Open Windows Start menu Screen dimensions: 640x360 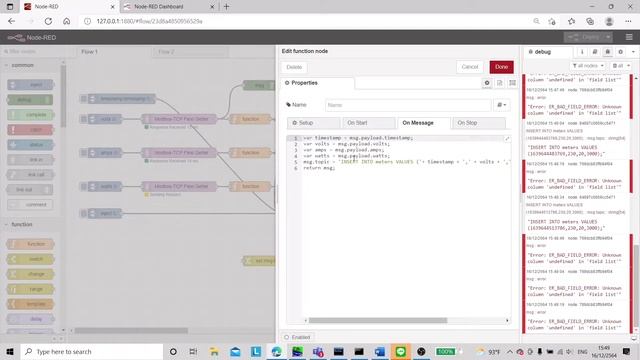tap(10, 351)
